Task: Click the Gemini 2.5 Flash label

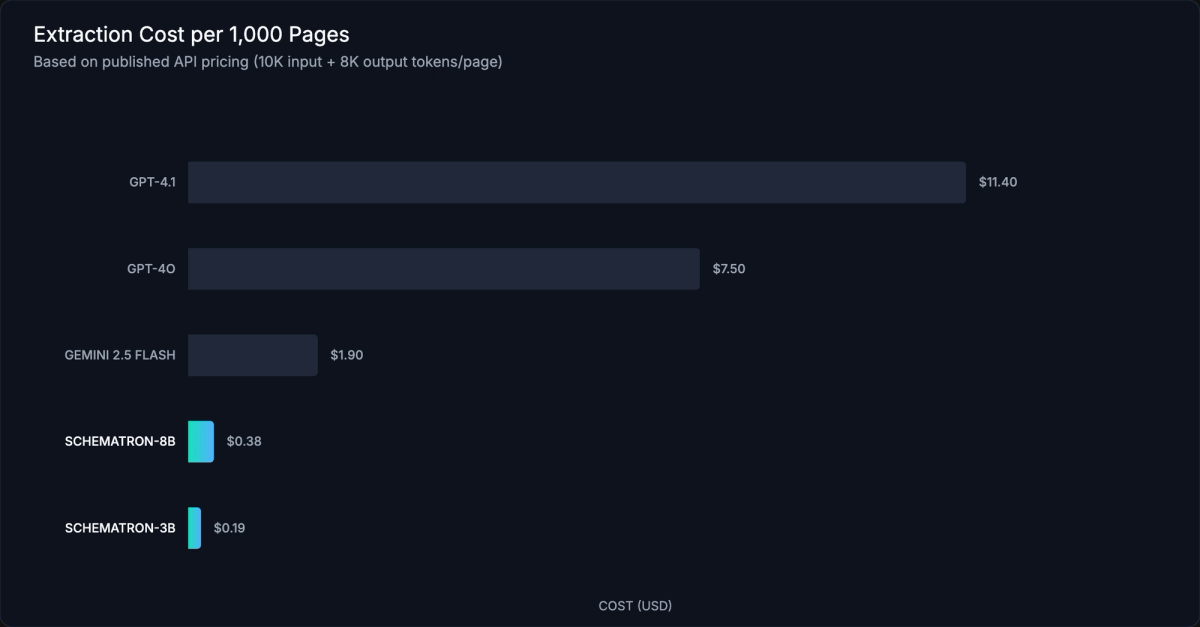Action: (x=120, y=355)
